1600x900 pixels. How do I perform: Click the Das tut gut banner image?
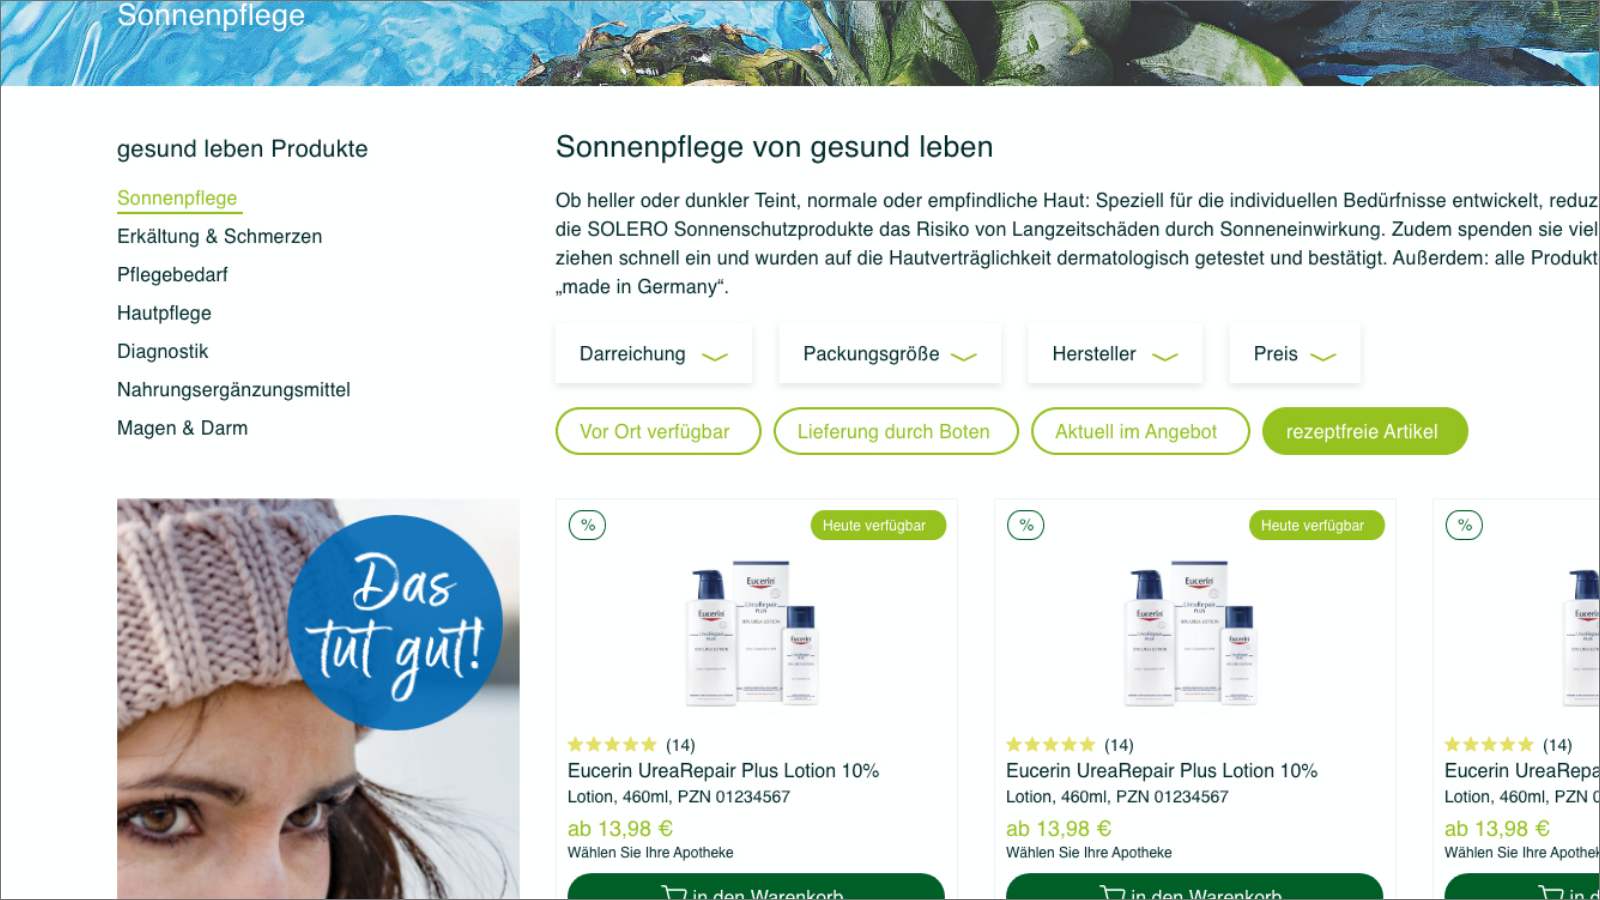click(x=318, y=698)
